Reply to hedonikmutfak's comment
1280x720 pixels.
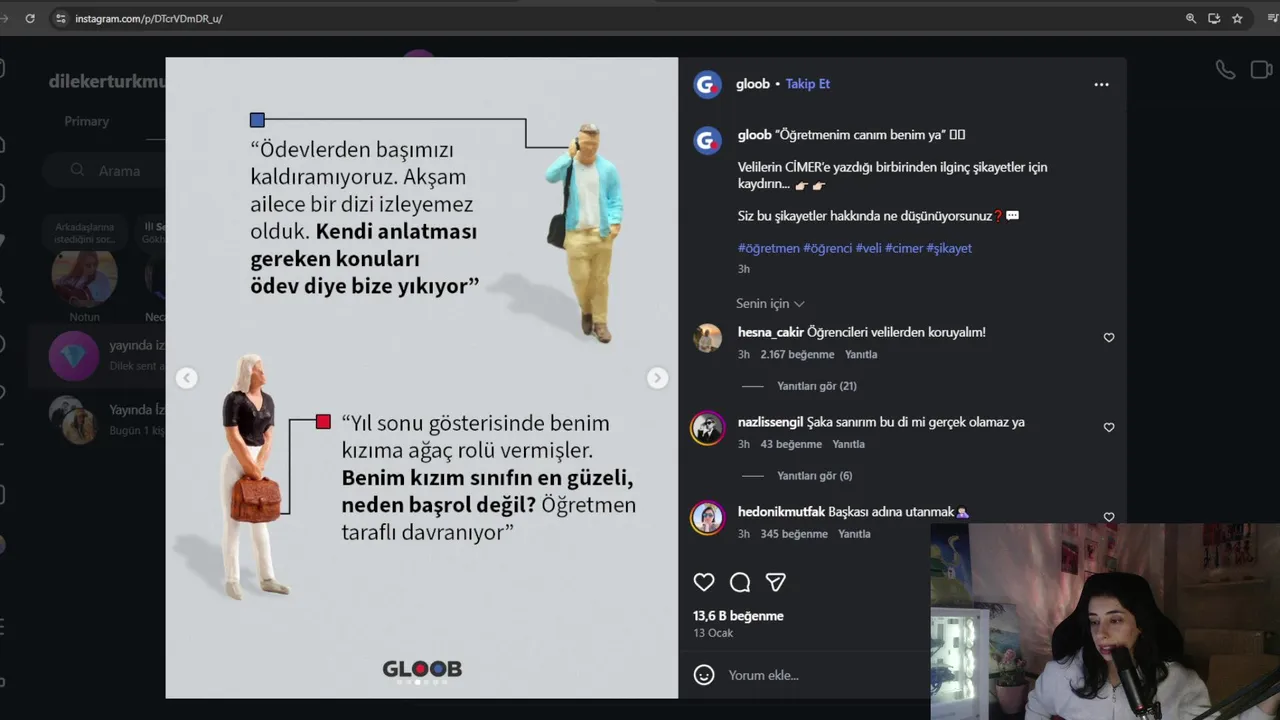(x=854, y=534)
